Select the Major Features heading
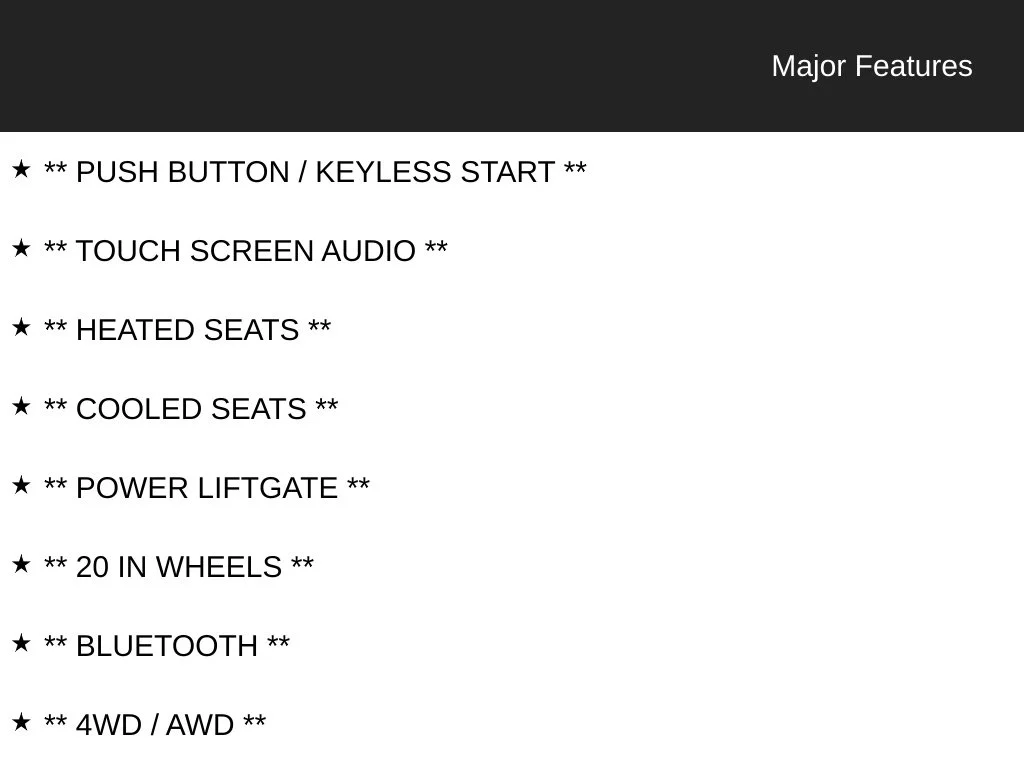Viewport: 1024px width, 768px height. pos(872,67)
